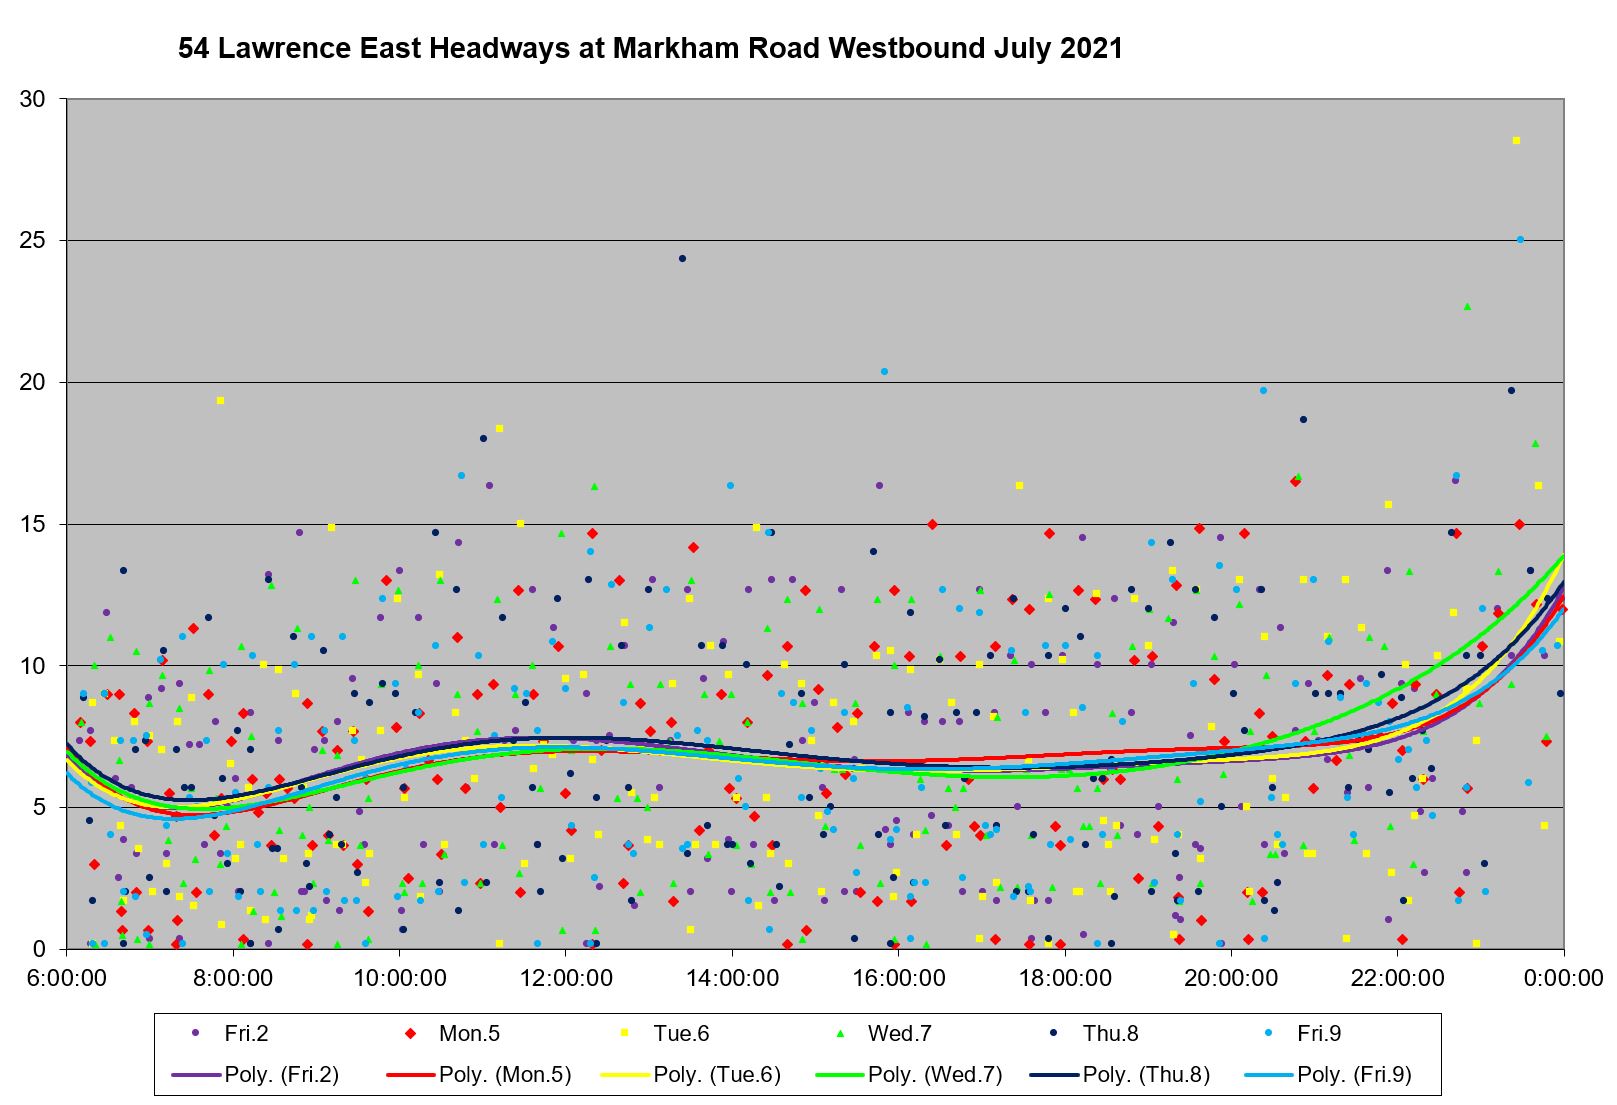Click the 30 label on the y-axis
The image size is (1617, 1105).
pyautogui.click(x=34, y=99)
